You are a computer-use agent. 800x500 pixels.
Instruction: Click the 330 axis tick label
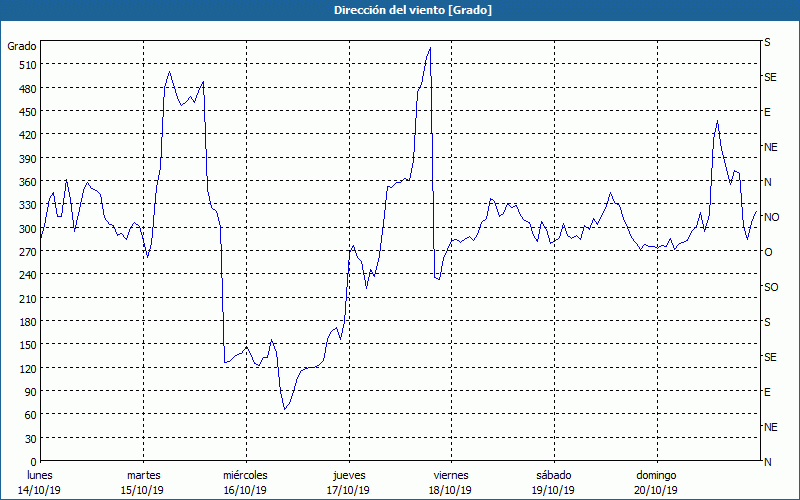click(x=27, y=205)
